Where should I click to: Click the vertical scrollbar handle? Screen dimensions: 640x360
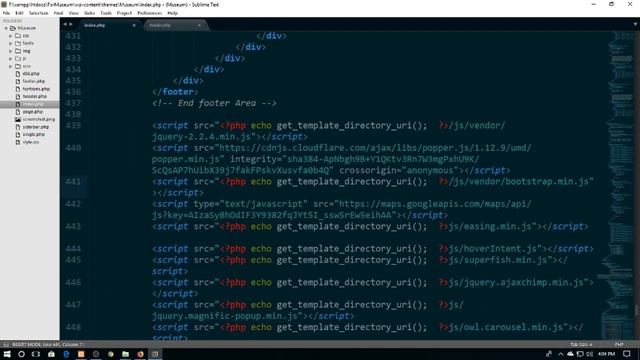click(636, 311)
